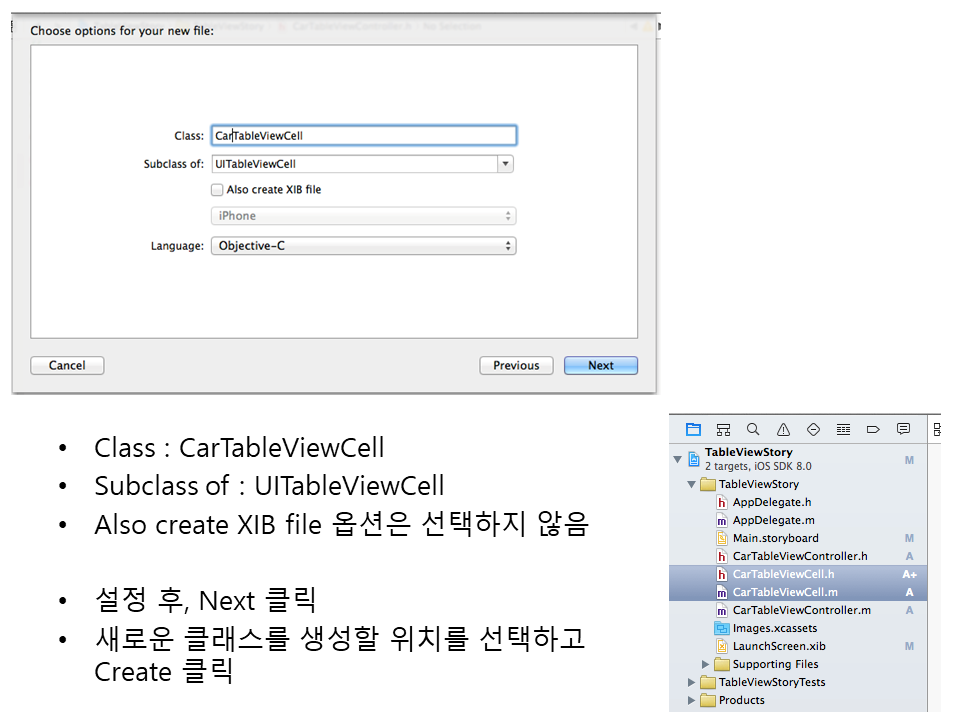Expand the Supporting Files folder
Viewport: 960px width, 720px height.
(x=705, y=664)
